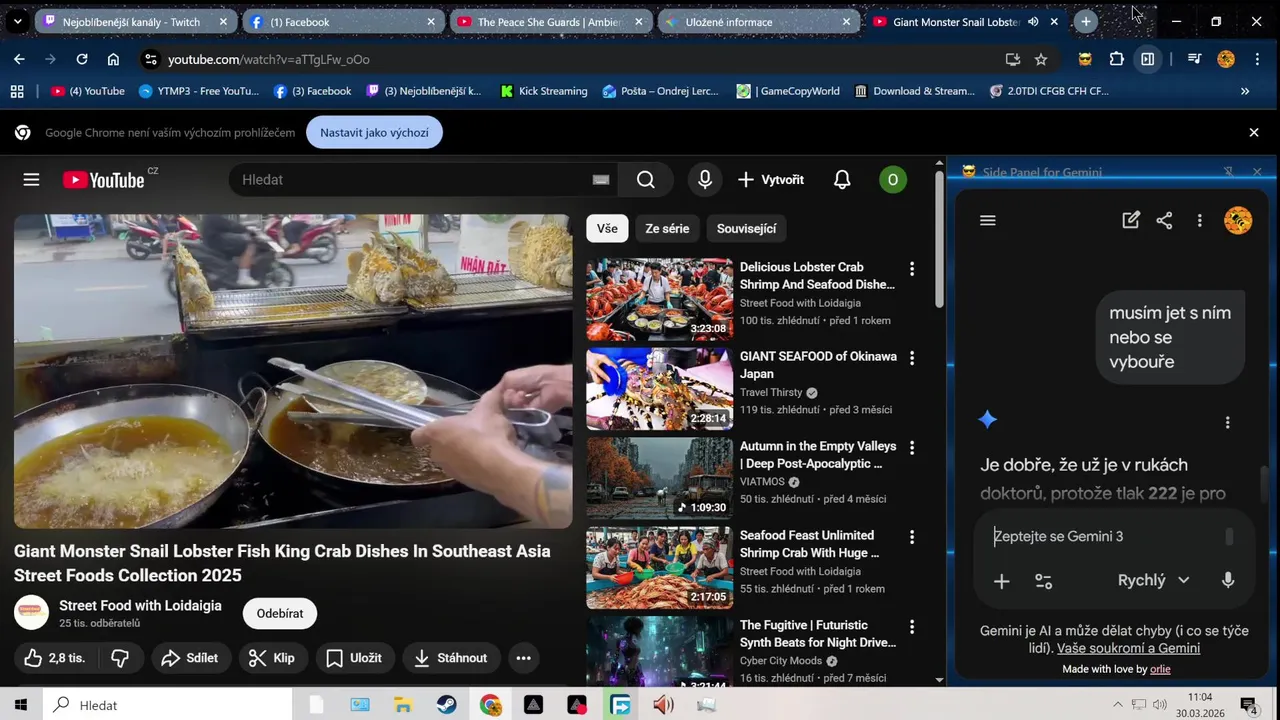Open more options for Delicious Lobster Crab video

tap(911, 269)
